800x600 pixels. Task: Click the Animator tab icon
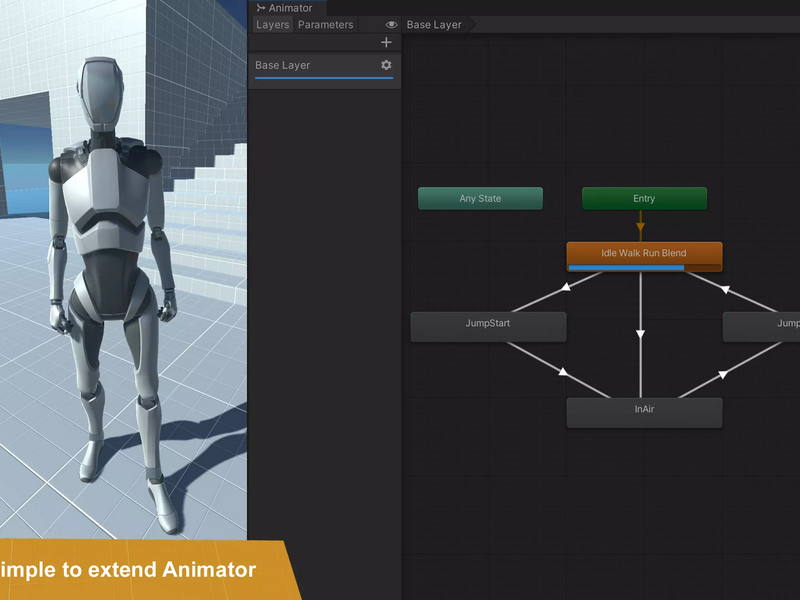261,8
